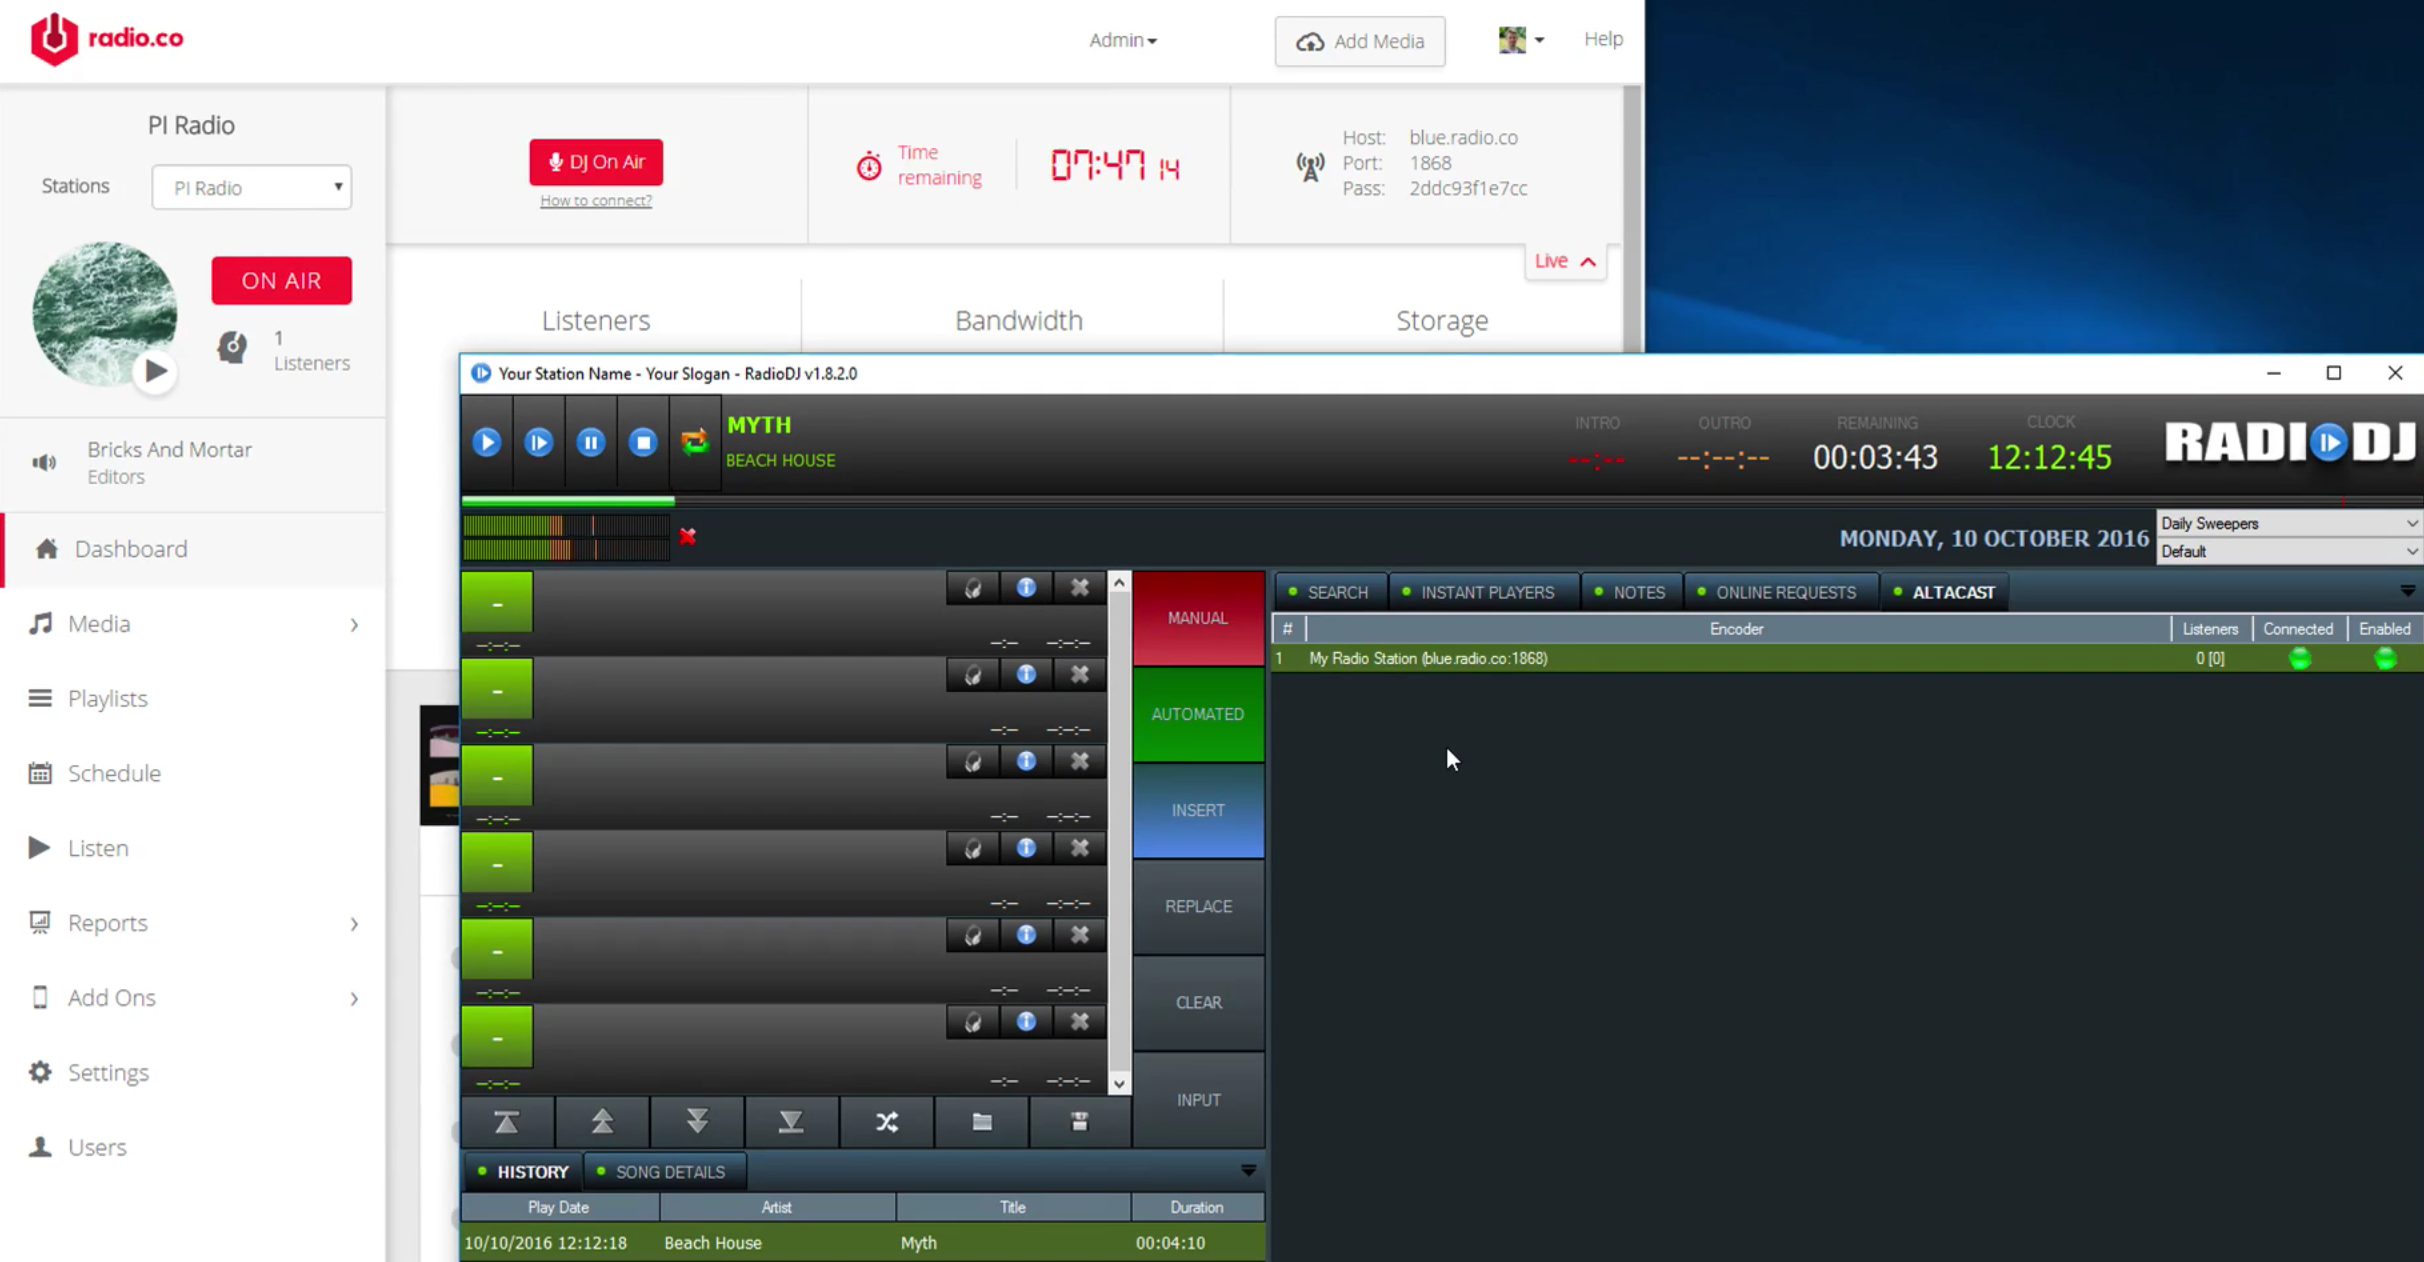Select My Radio Station encoder row
Screen dimensions: 2424x1262
[x=1847, y=658]
